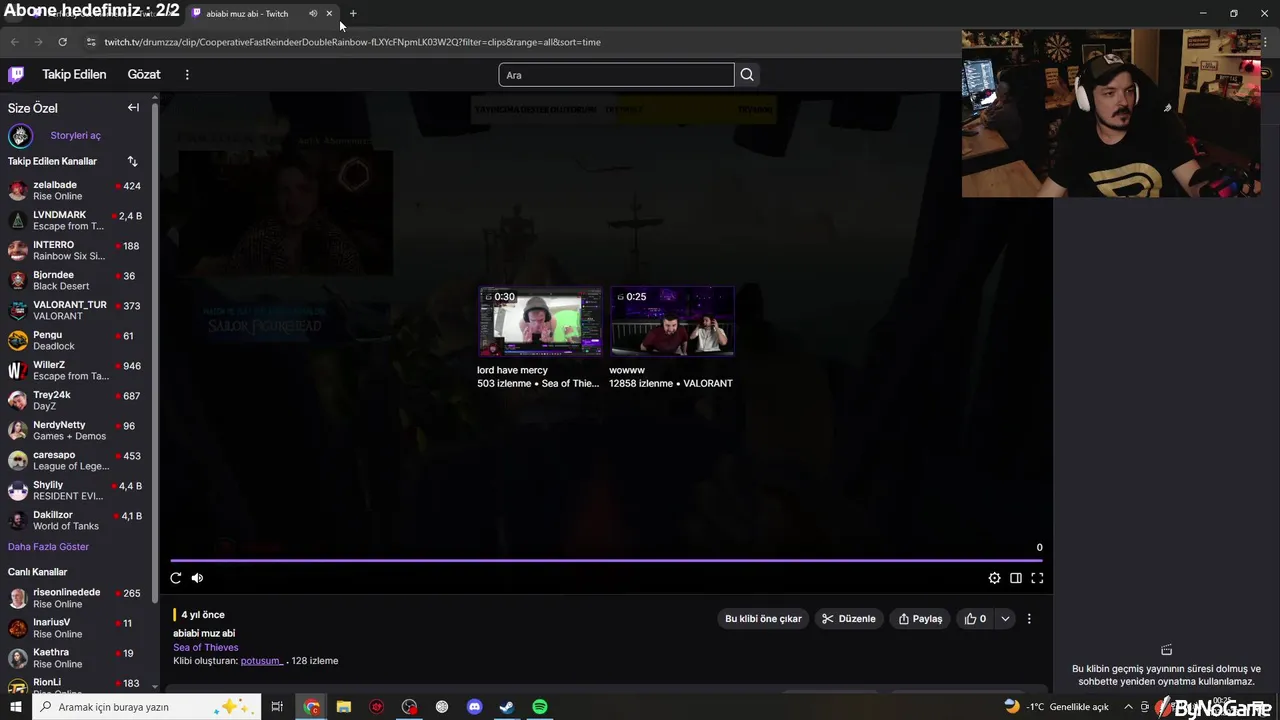Mute the clip player volume icon
The width and height of the screenshot is (1280, 720).
point(197,578)
